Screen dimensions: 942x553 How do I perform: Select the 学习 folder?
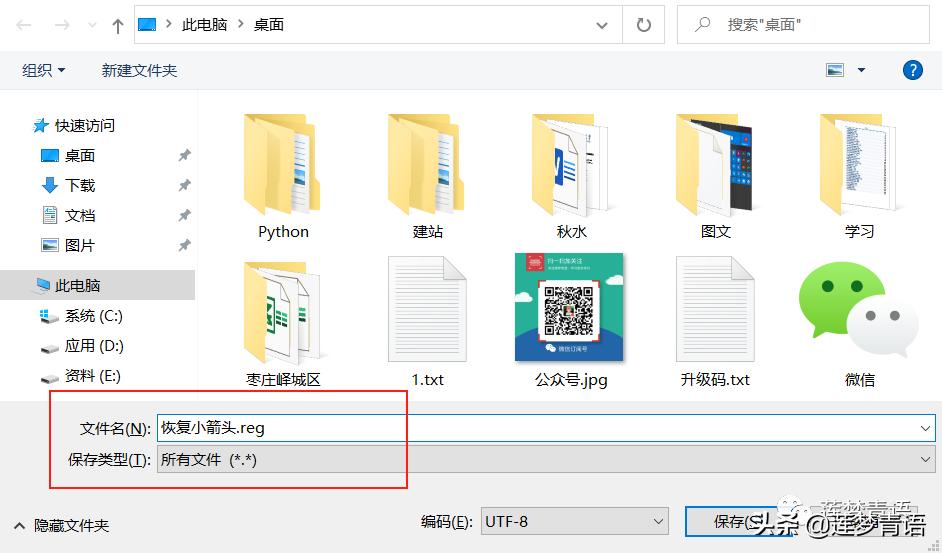pyautogui.click(x=859, y=177)
